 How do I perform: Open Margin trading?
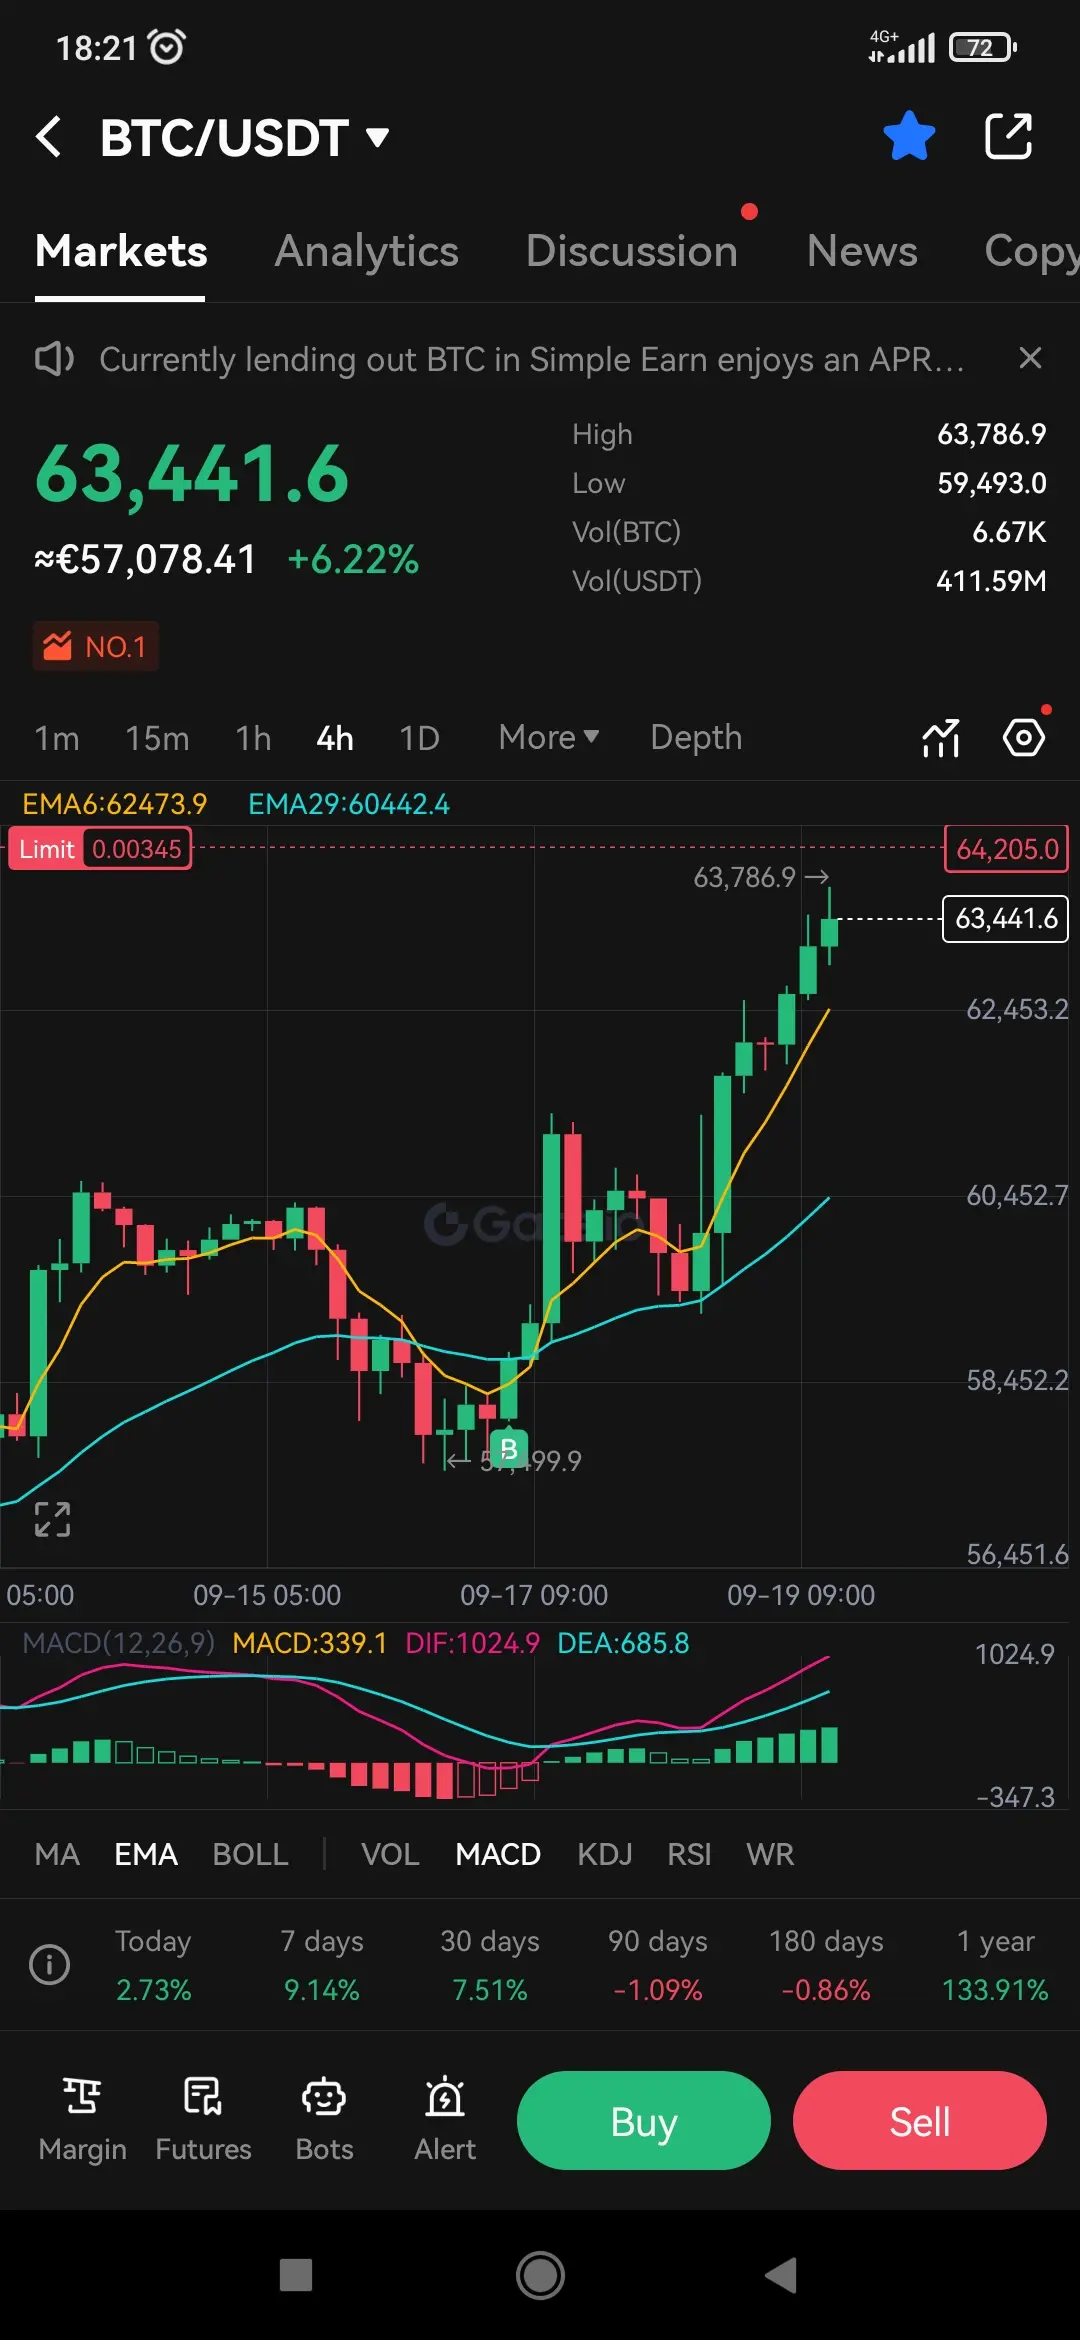click(82, 2119)
